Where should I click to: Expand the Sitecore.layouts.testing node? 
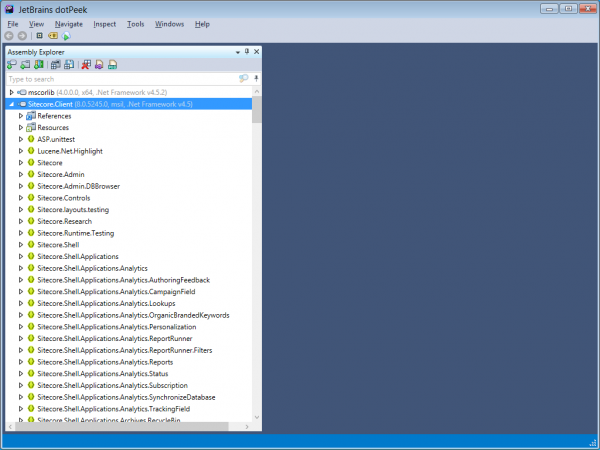(x=21, y=209)
